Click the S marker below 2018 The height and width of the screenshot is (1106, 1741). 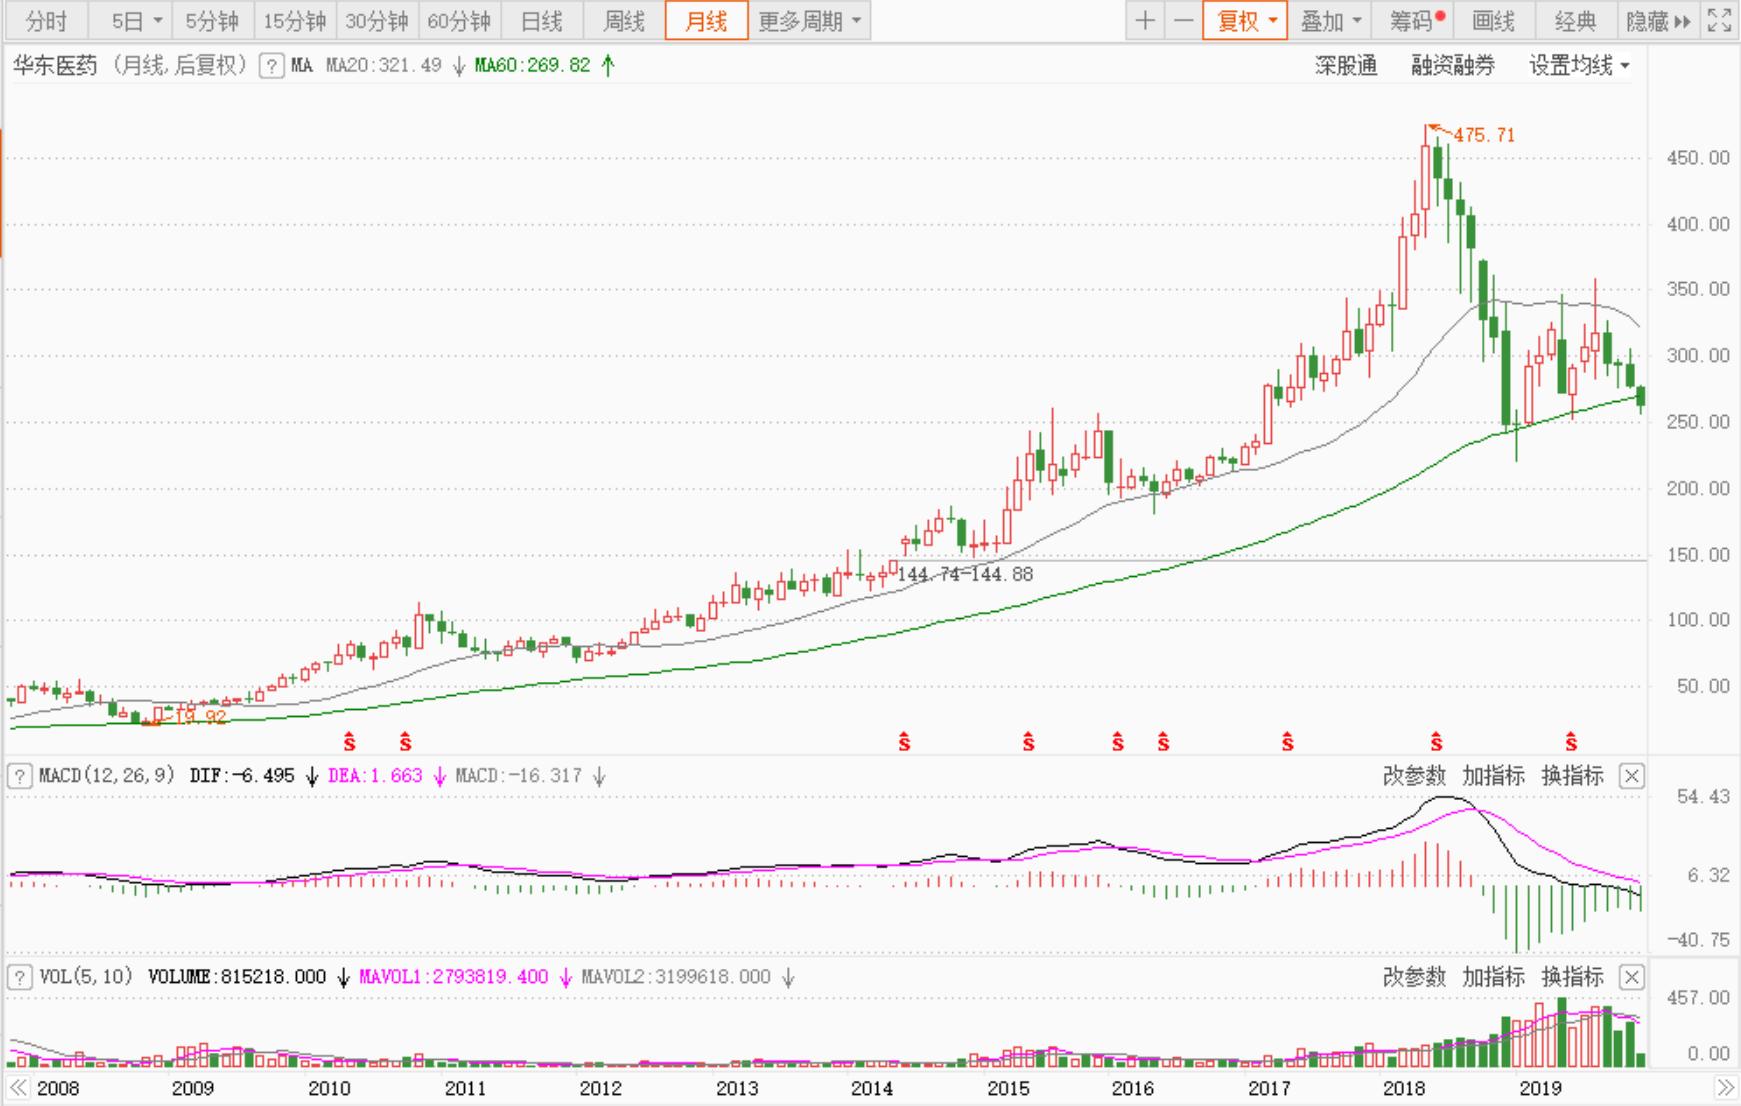(1436, 742)
